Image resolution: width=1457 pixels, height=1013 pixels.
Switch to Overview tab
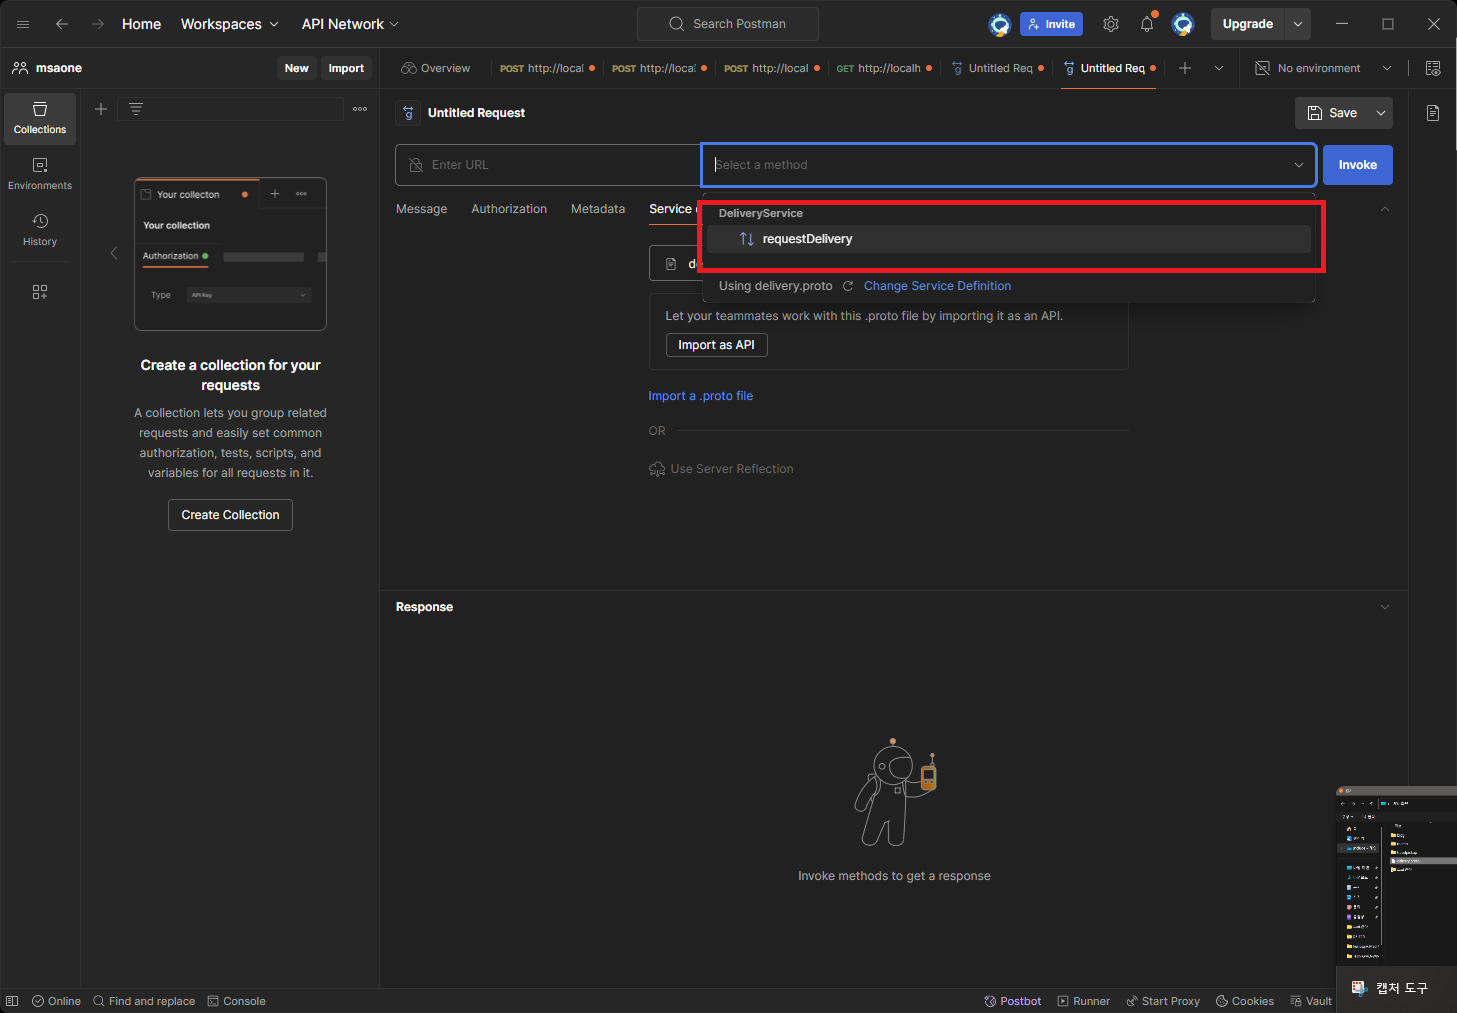pos(435,68)
